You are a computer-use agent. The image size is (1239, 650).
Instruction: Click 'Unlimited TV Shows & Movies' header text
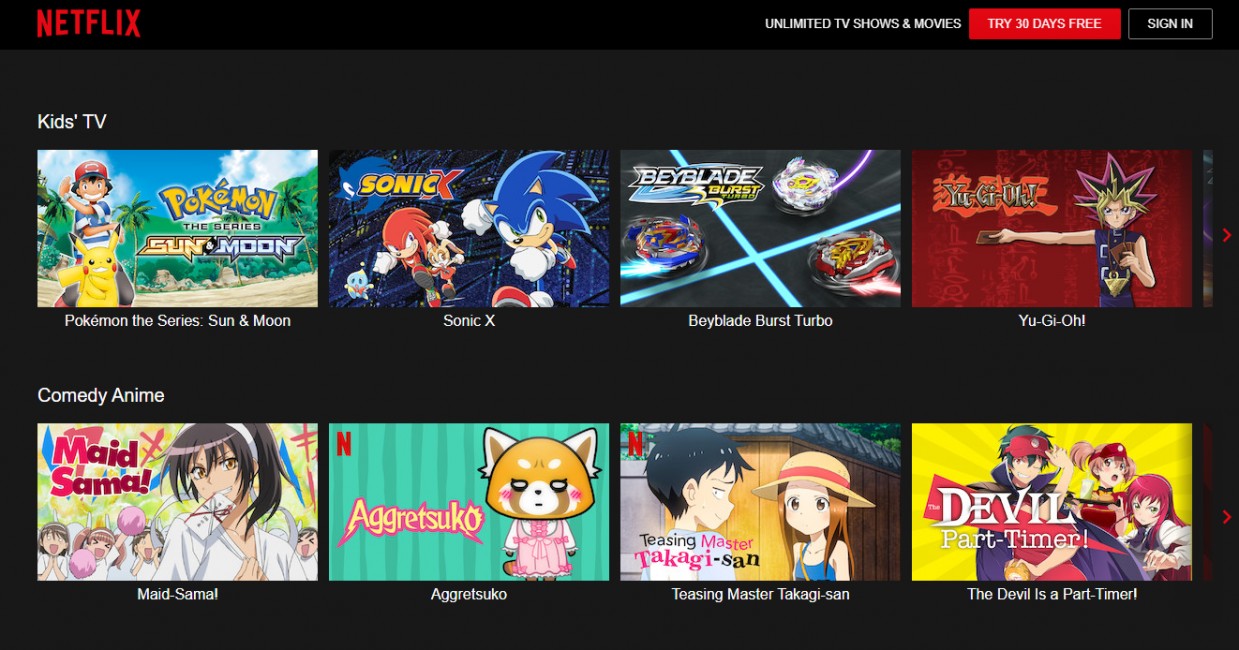863,24
